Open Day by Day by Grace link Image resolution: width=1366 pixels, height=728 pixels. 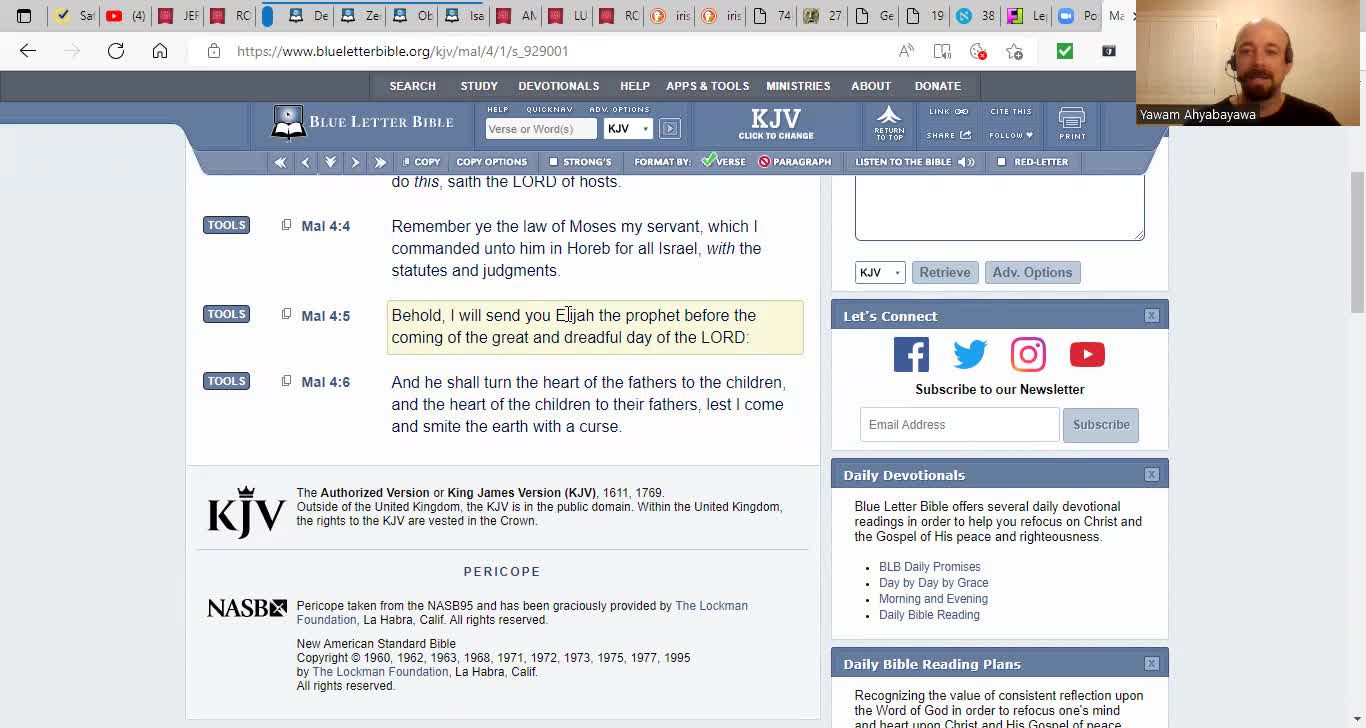[x=934, y=583]
